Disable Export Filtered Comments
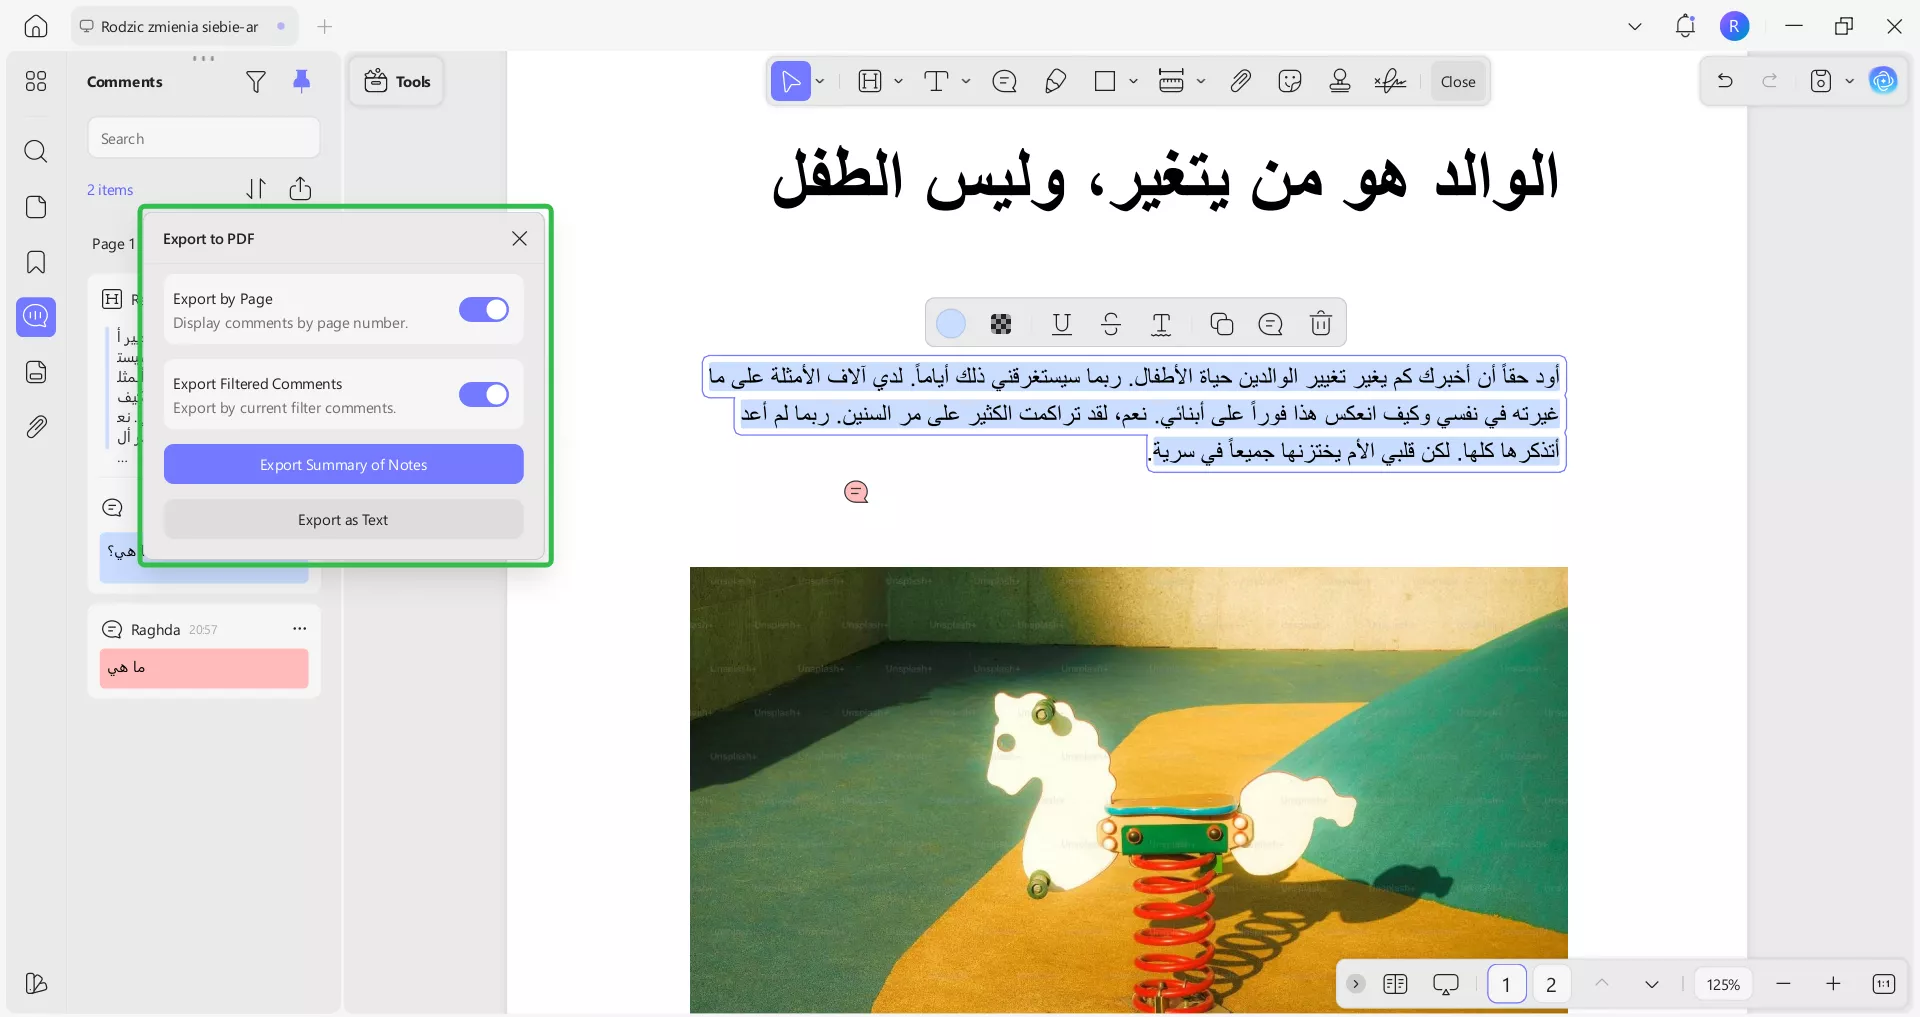Viewport: 1920px width, 1017px height. 484,395
